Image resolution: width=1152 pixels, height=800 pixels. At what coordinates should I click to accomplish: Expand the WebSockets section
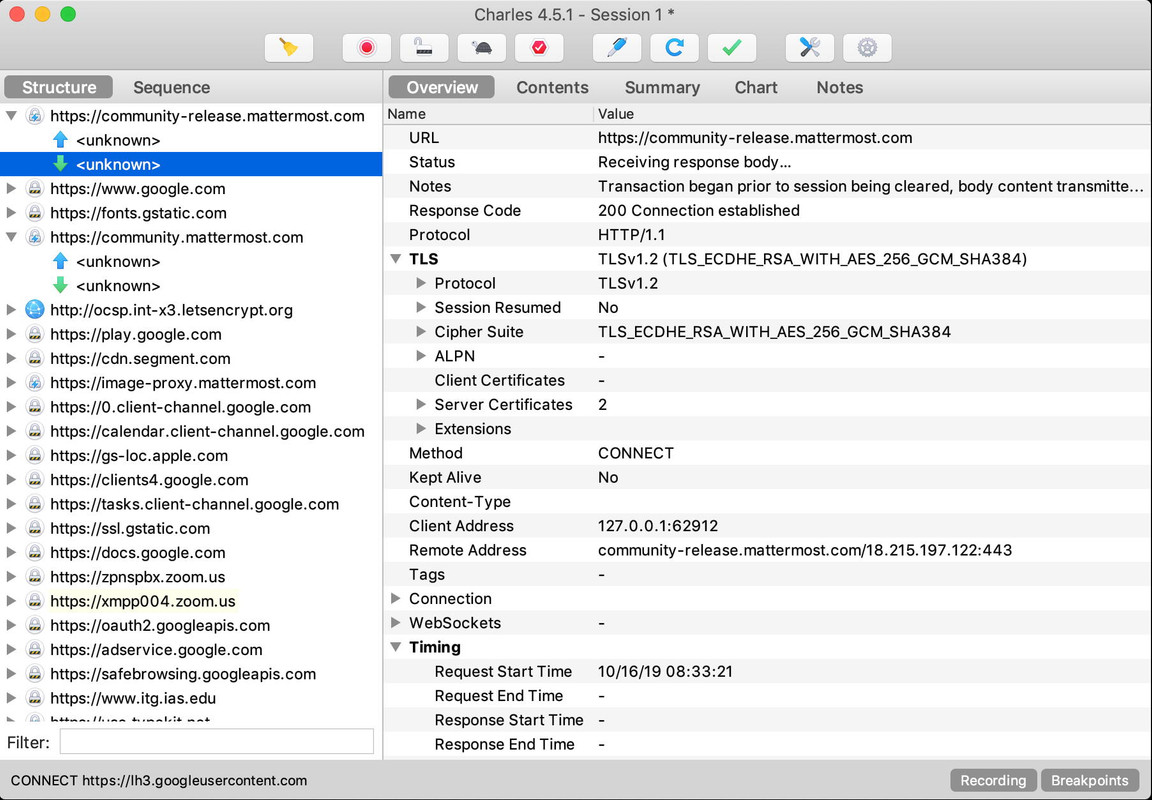point(396,623)
